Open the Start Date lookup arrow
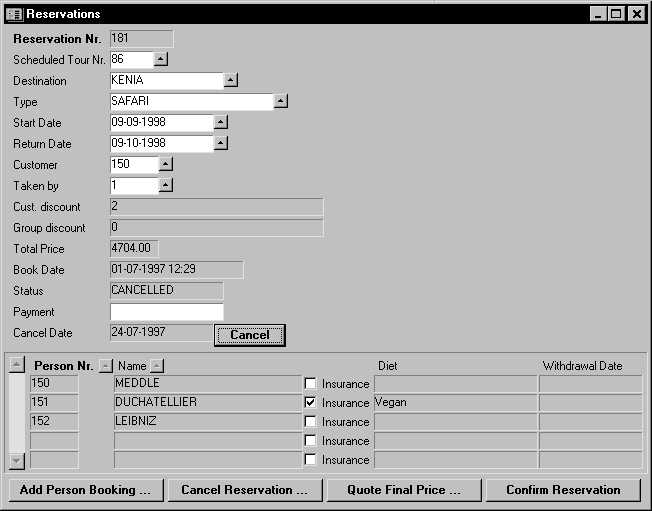652x511 pixels. 221,122
